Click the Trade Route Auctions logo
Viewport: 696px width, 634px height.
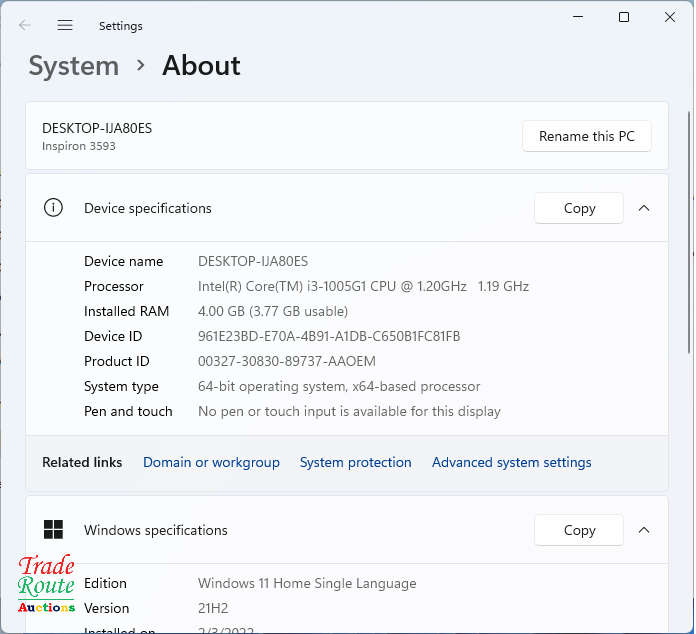(x=46, y=585)
